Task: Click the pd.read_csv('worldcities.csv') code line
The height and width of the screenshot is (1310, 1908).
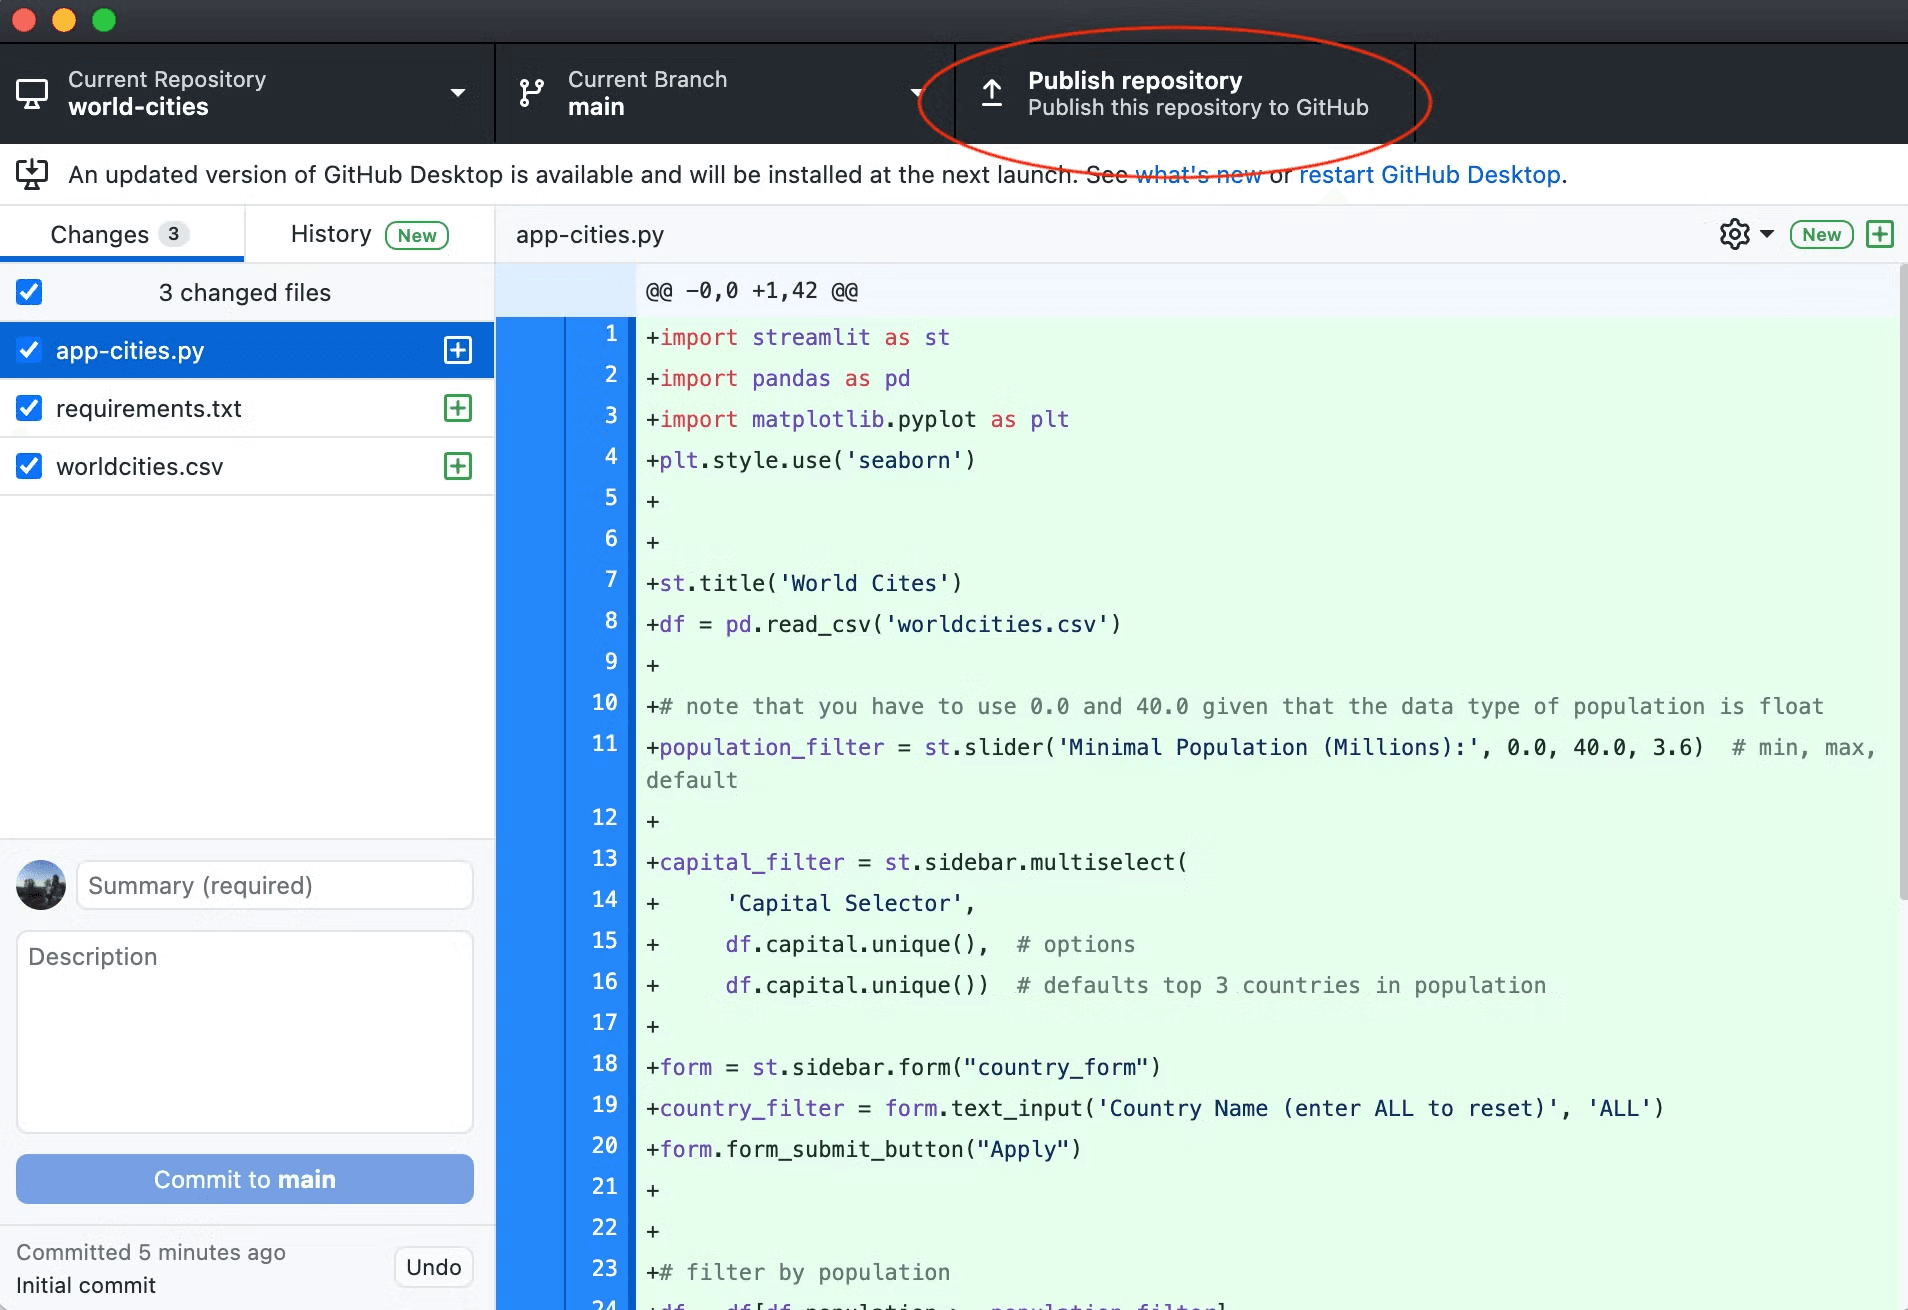Action: point(884,625)
